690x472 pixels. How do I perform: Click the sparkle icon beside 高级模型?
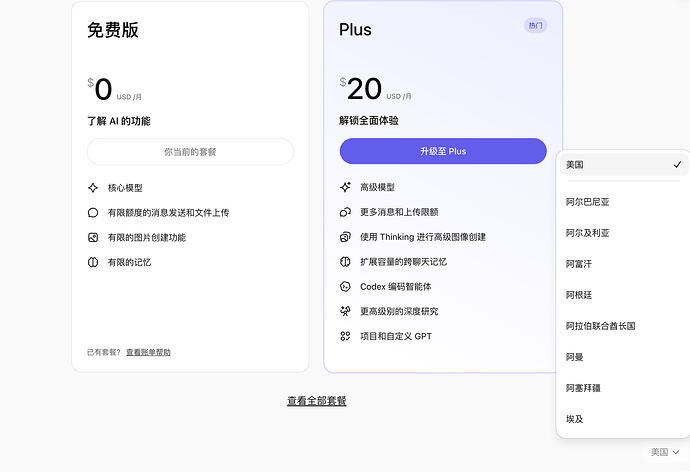tap(345, 187)
